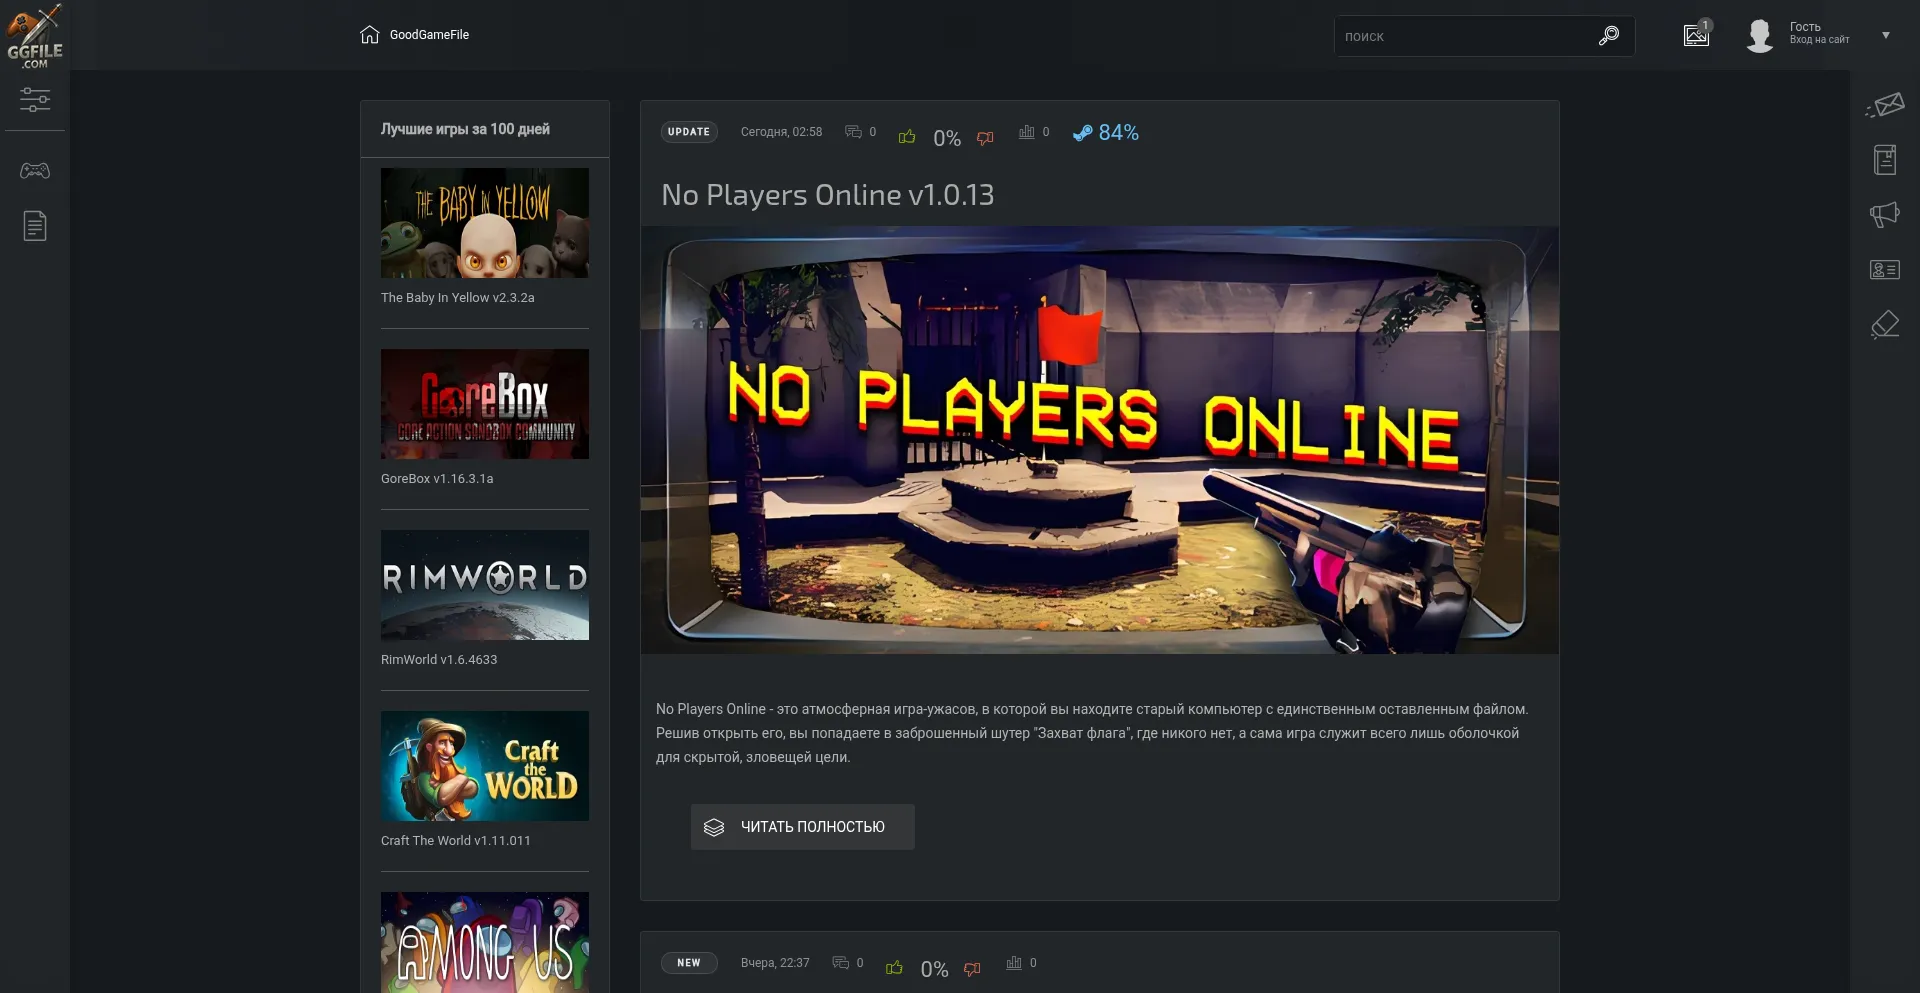Click the ЧИТАТЬ ПОЛНОСТЬЮ button
1920x993 pixels.
point(803,827)
